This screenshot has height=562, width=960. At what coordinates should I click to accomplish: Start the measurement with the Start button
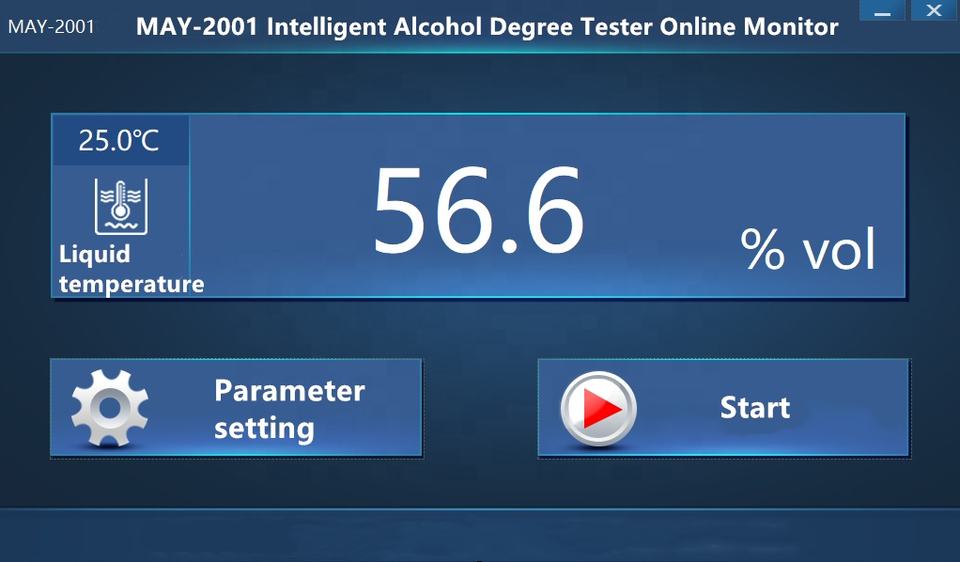pos(724,408)
